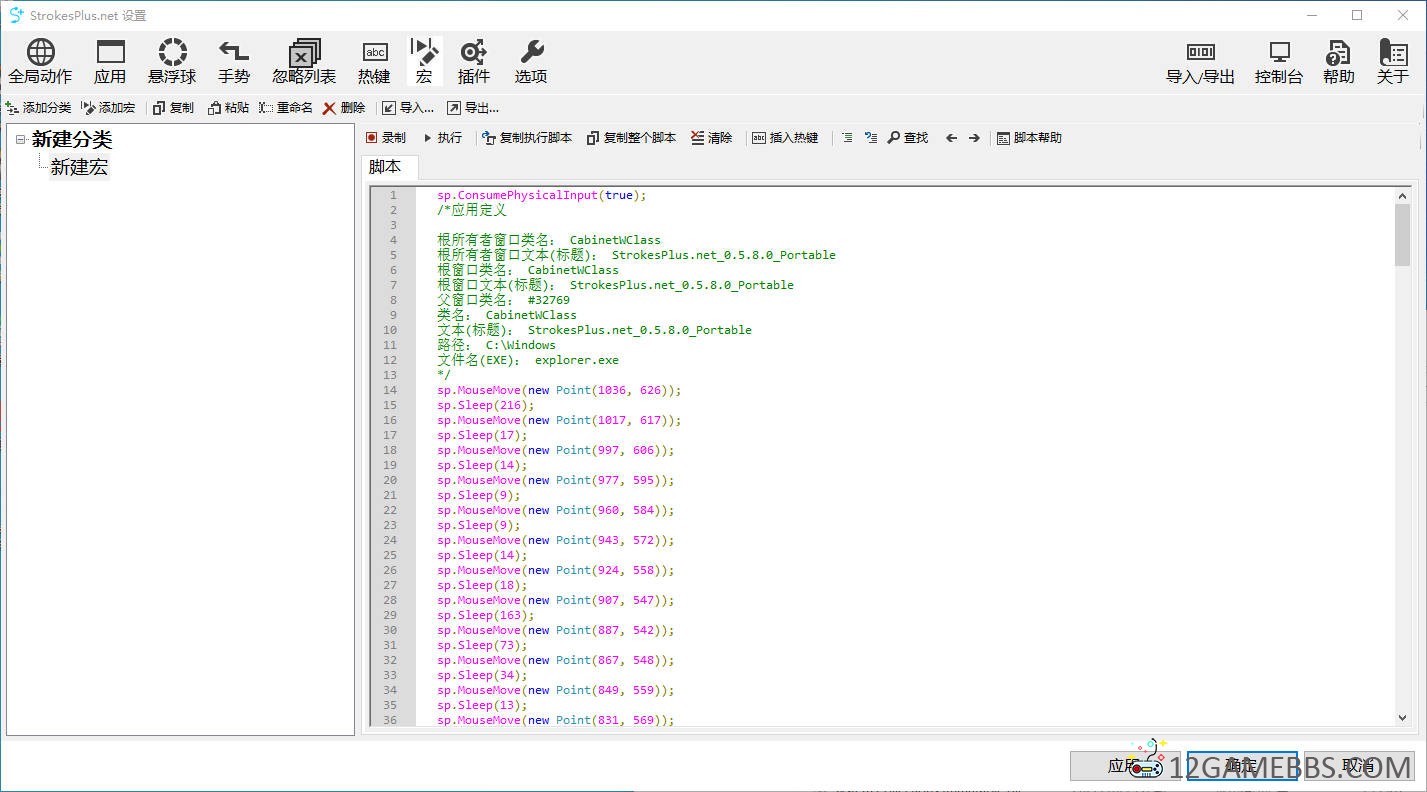Click 查找 find in script
The image size is (1427, 792).
point(908,138)
